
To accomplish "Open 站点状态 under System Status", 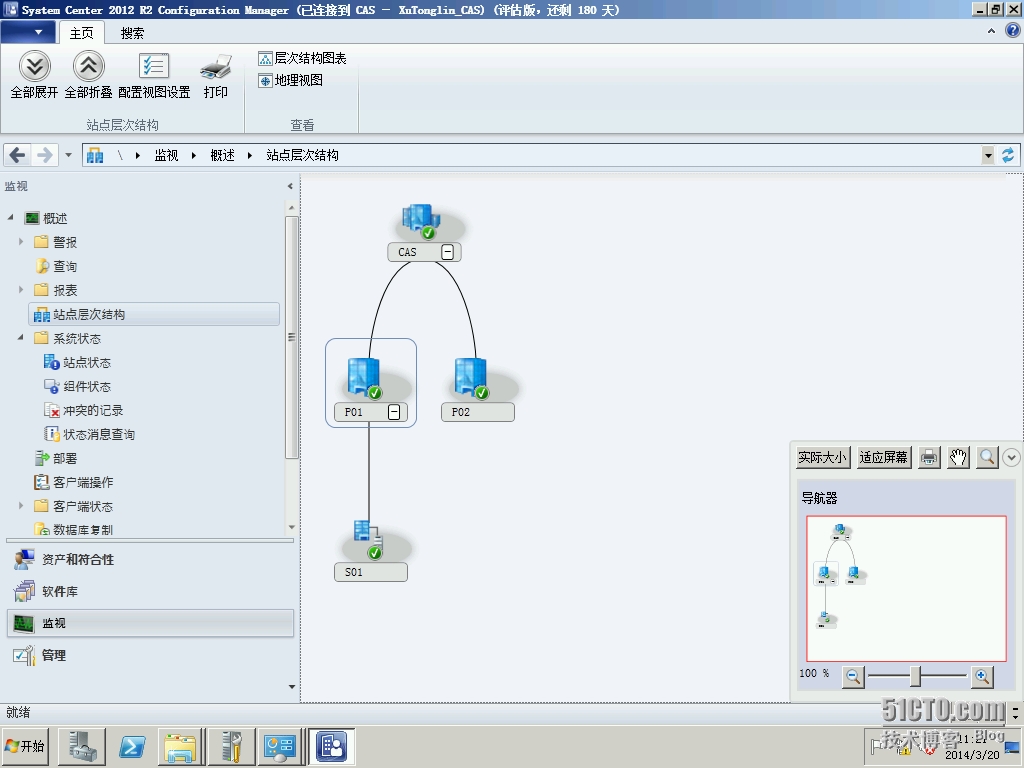I will tap(78, 362).
